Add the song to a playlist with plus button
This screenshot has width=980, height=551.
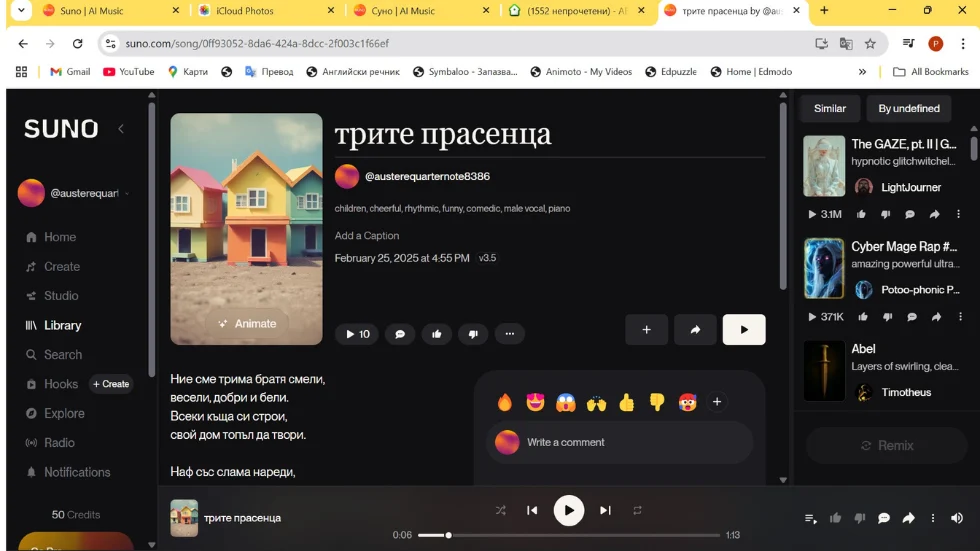[647, 330]
